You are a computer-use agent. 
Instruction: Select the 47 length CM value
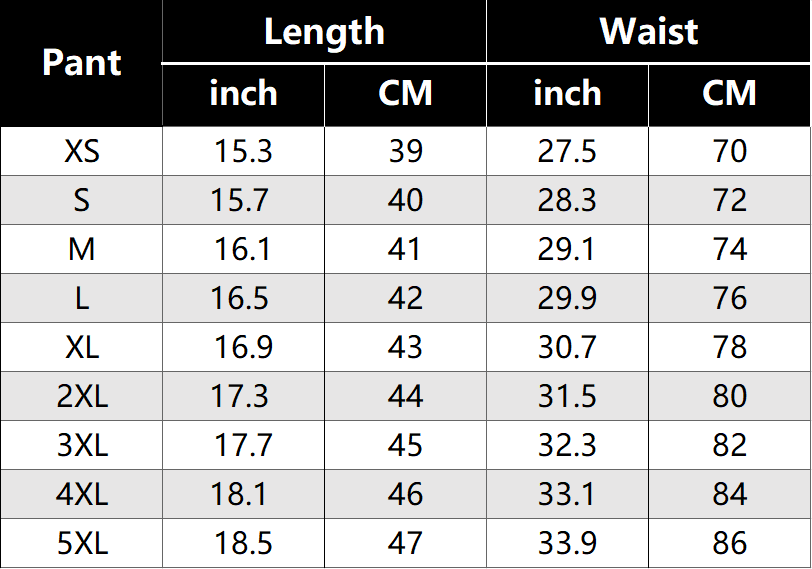[x=405, y=543]
